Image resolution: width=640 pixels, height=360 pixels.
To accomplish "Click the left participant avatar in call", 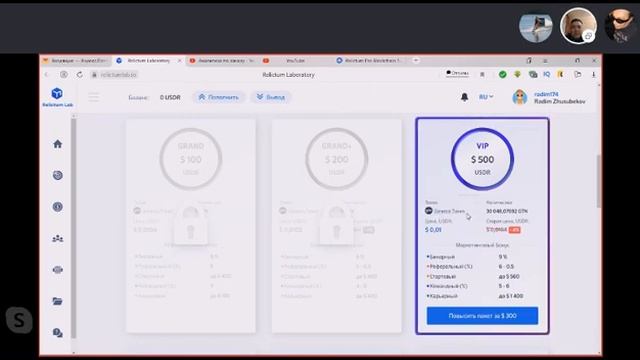I will pyautogui.click(x=536, y=27).
